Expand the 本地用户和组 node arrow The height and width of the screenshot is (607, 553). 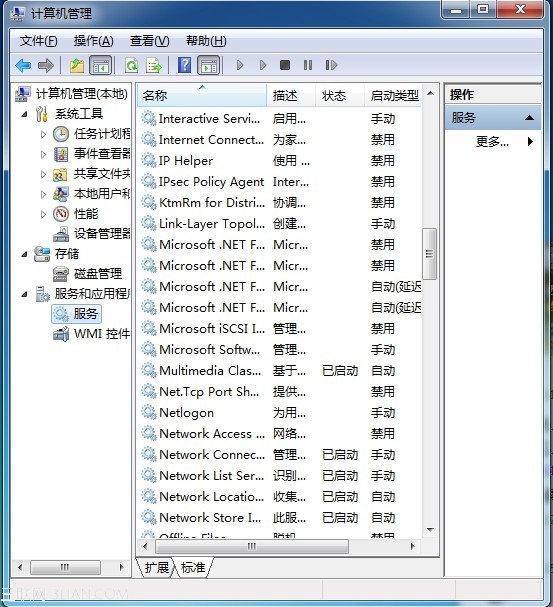click(43, 194)
